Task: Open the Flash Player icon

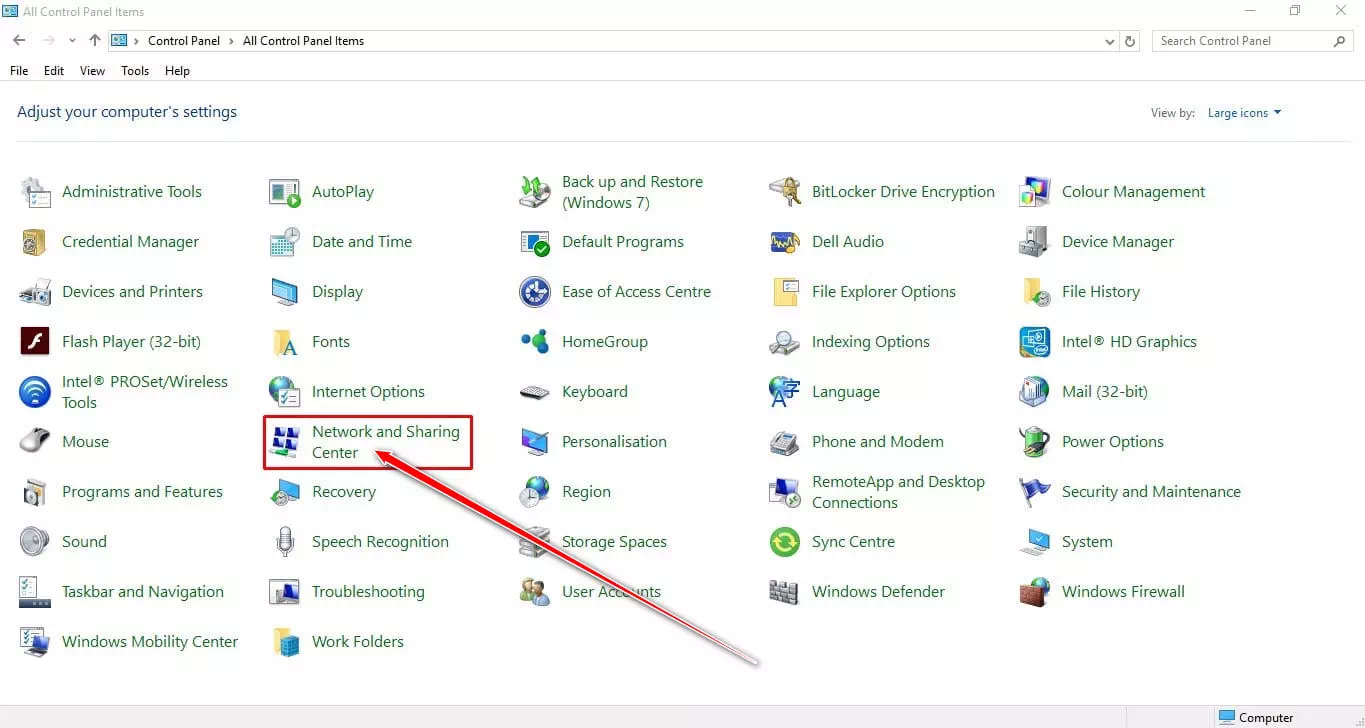Action: tap(35, 342)
